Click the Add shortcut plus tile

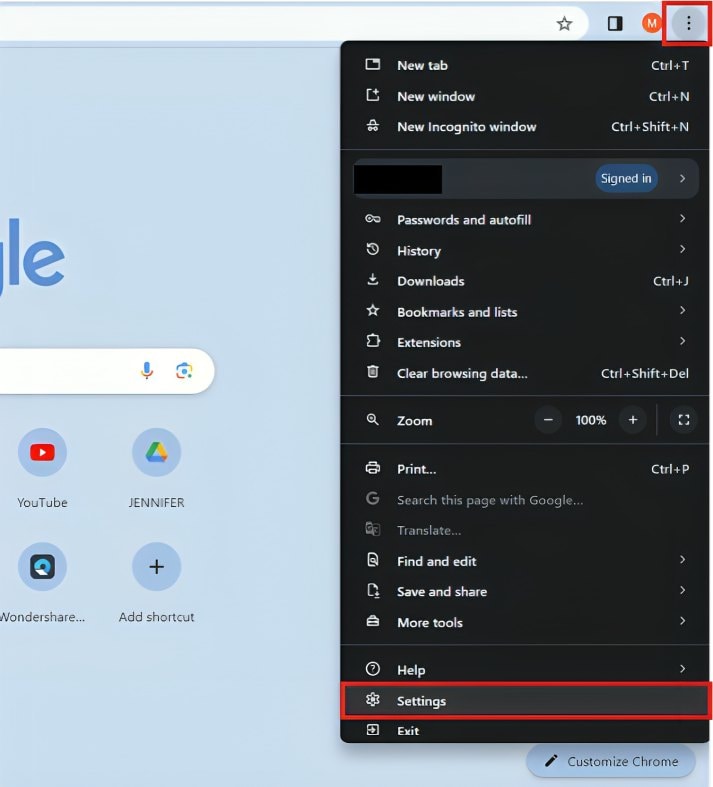point(157,567)
